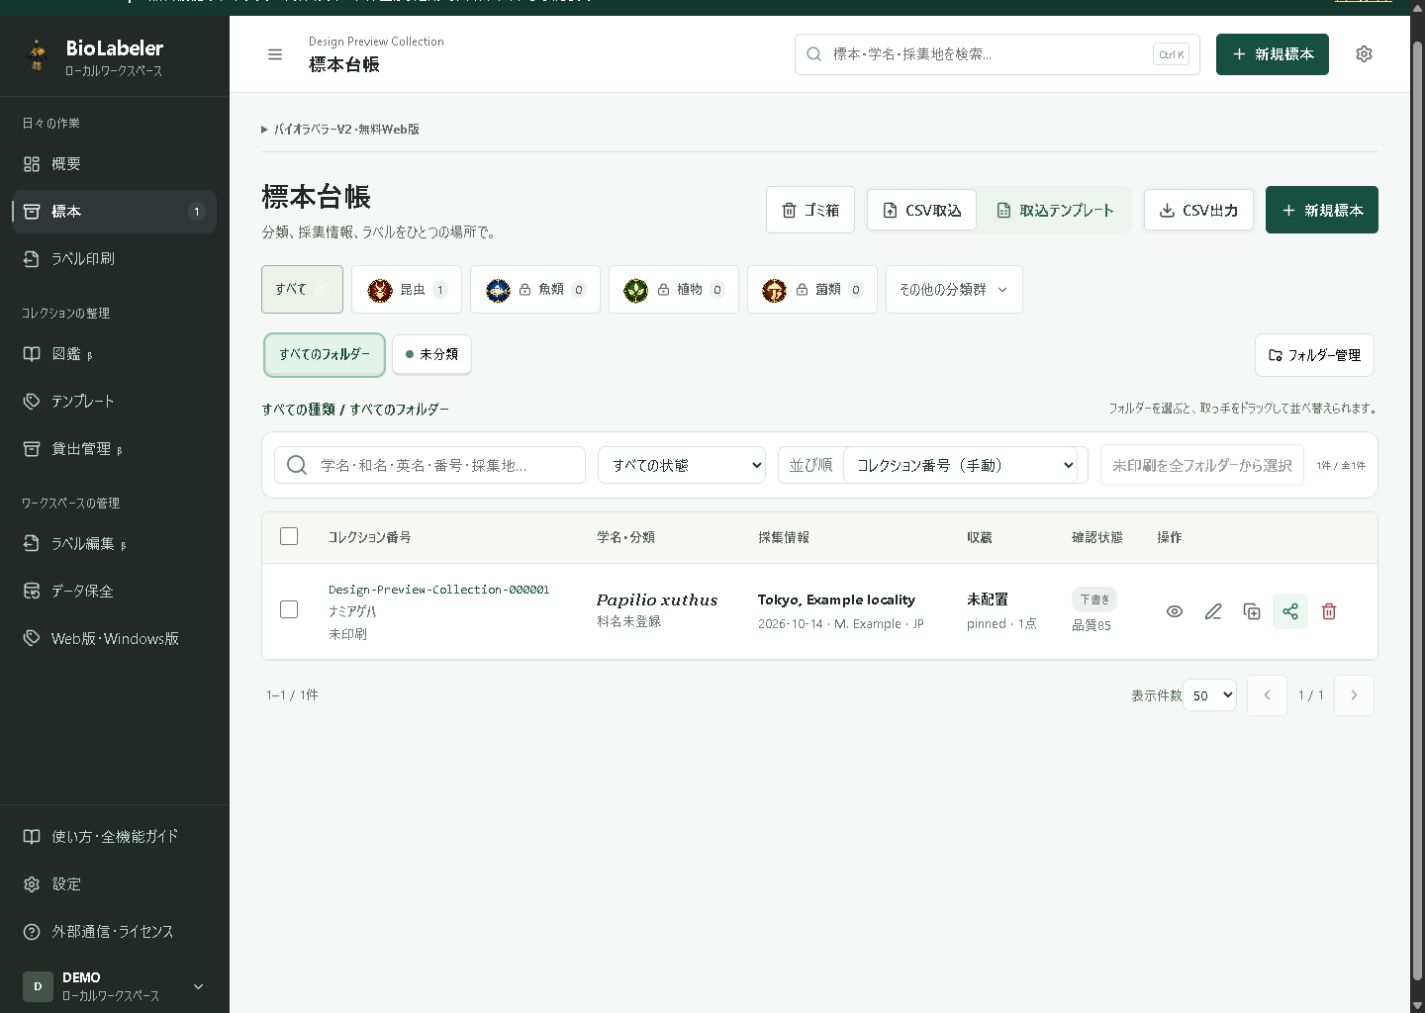Go to next page arrow in pagination
Screen dimensions: 1425x1013
pyautogui.click(x=1354, y=695)
